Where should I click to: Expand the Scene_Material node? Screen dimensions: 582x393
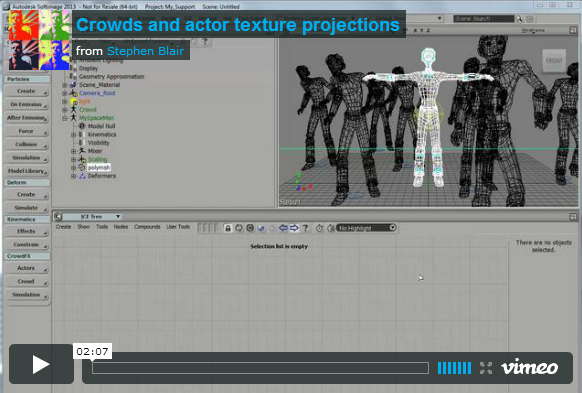65,85
